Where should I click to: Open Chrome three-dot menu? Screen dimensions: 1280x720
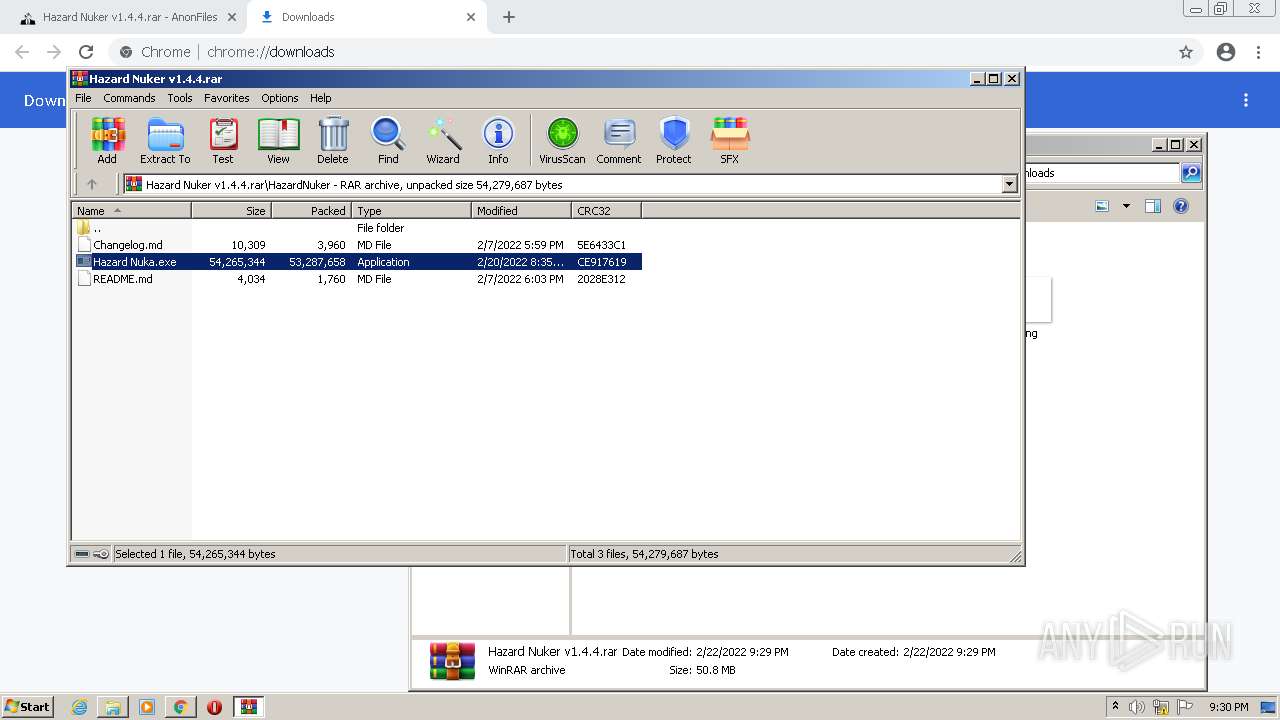[1258, 52]
